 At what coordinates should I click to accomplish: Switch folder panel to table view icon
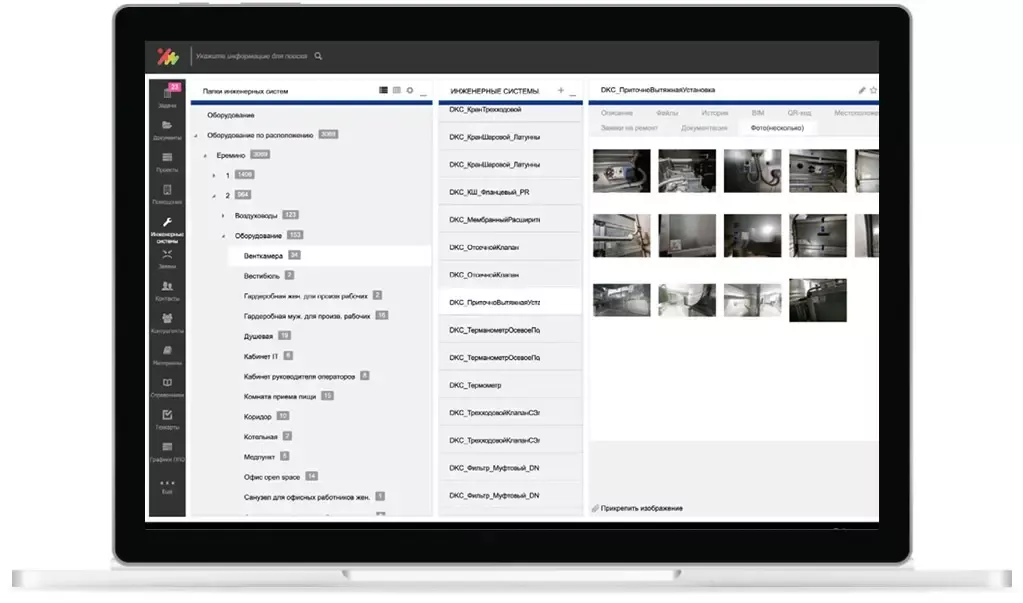click(x=396, y=90)
